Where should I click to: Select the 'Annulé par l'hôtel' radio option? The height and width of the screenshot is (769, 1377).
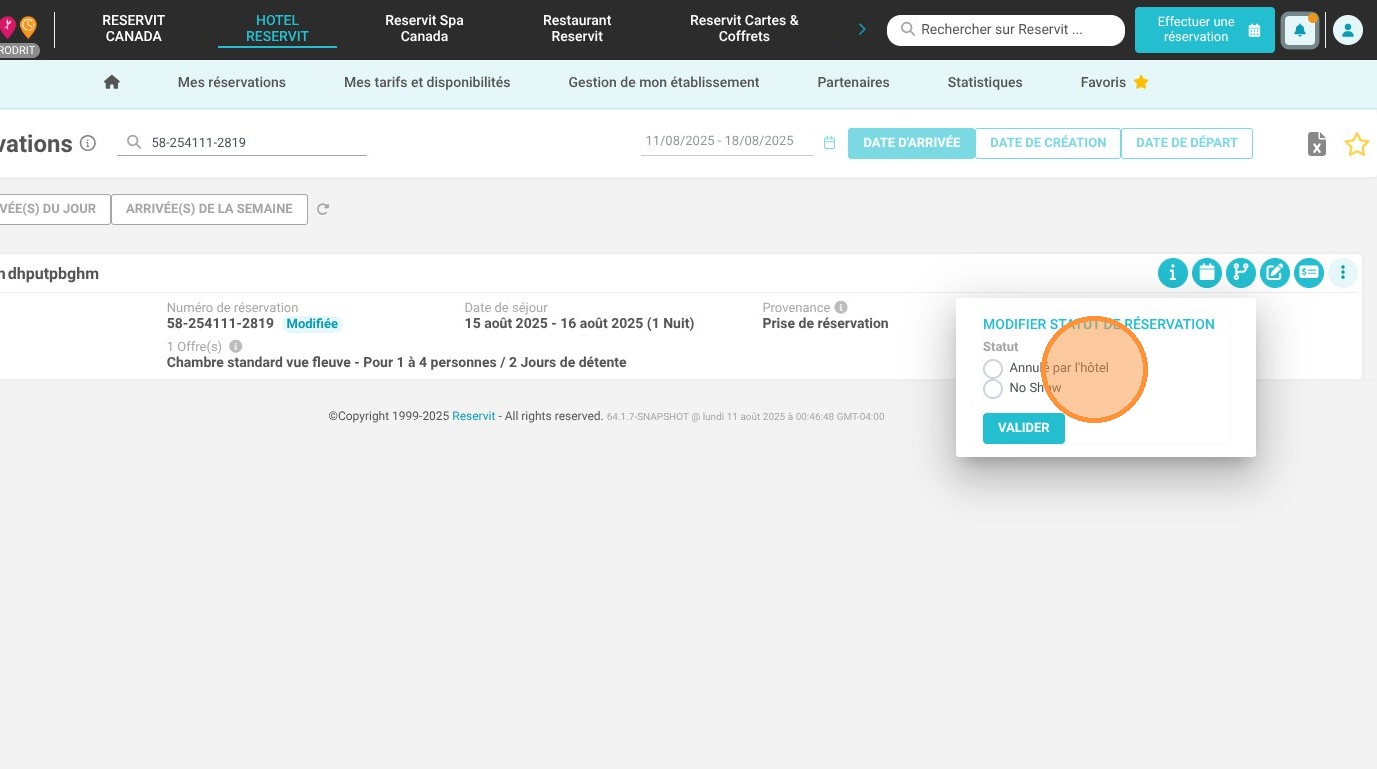coord(993,368)
